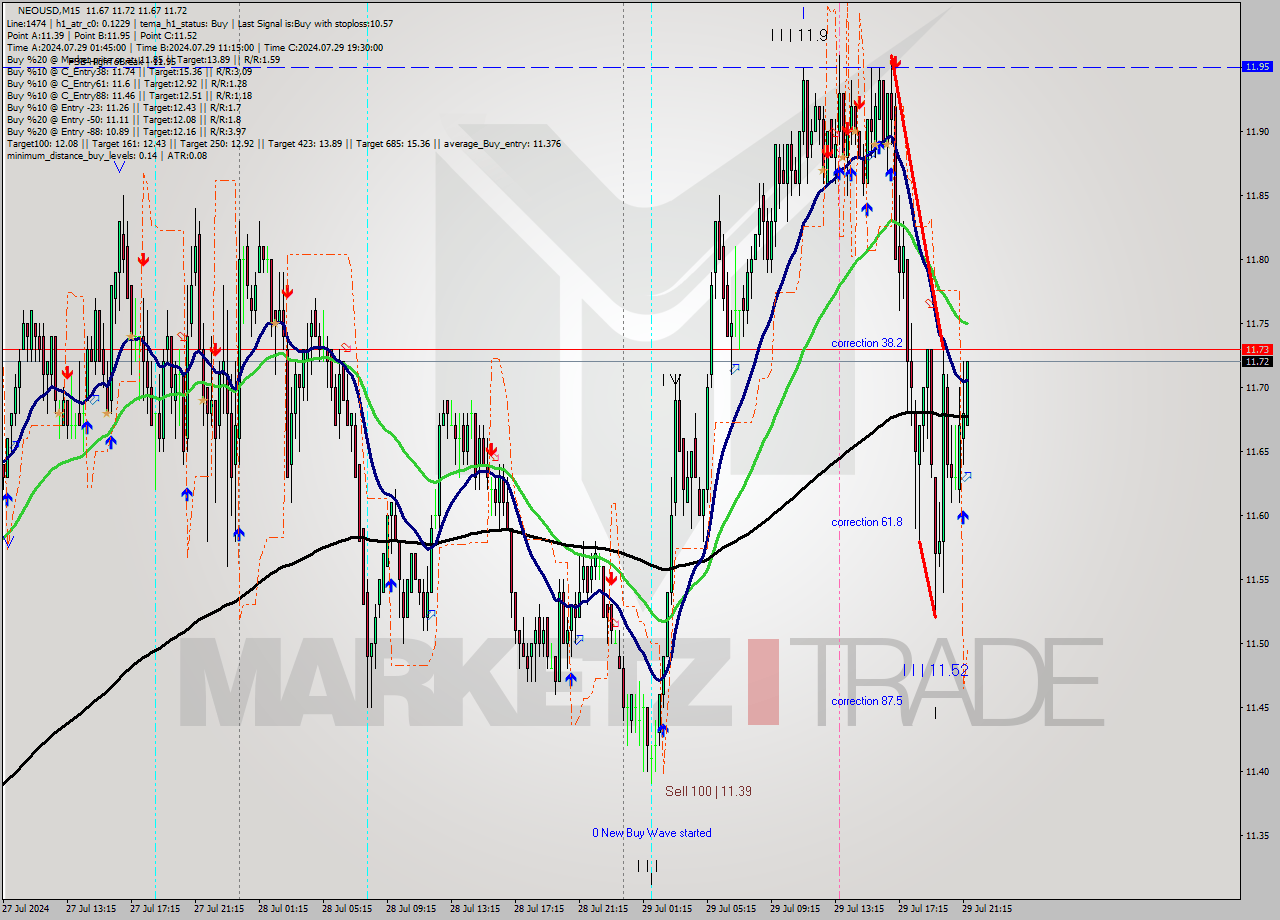Click the '29 Jul 05:15' time axis label

pyautogui.click(x=731, y=909)
